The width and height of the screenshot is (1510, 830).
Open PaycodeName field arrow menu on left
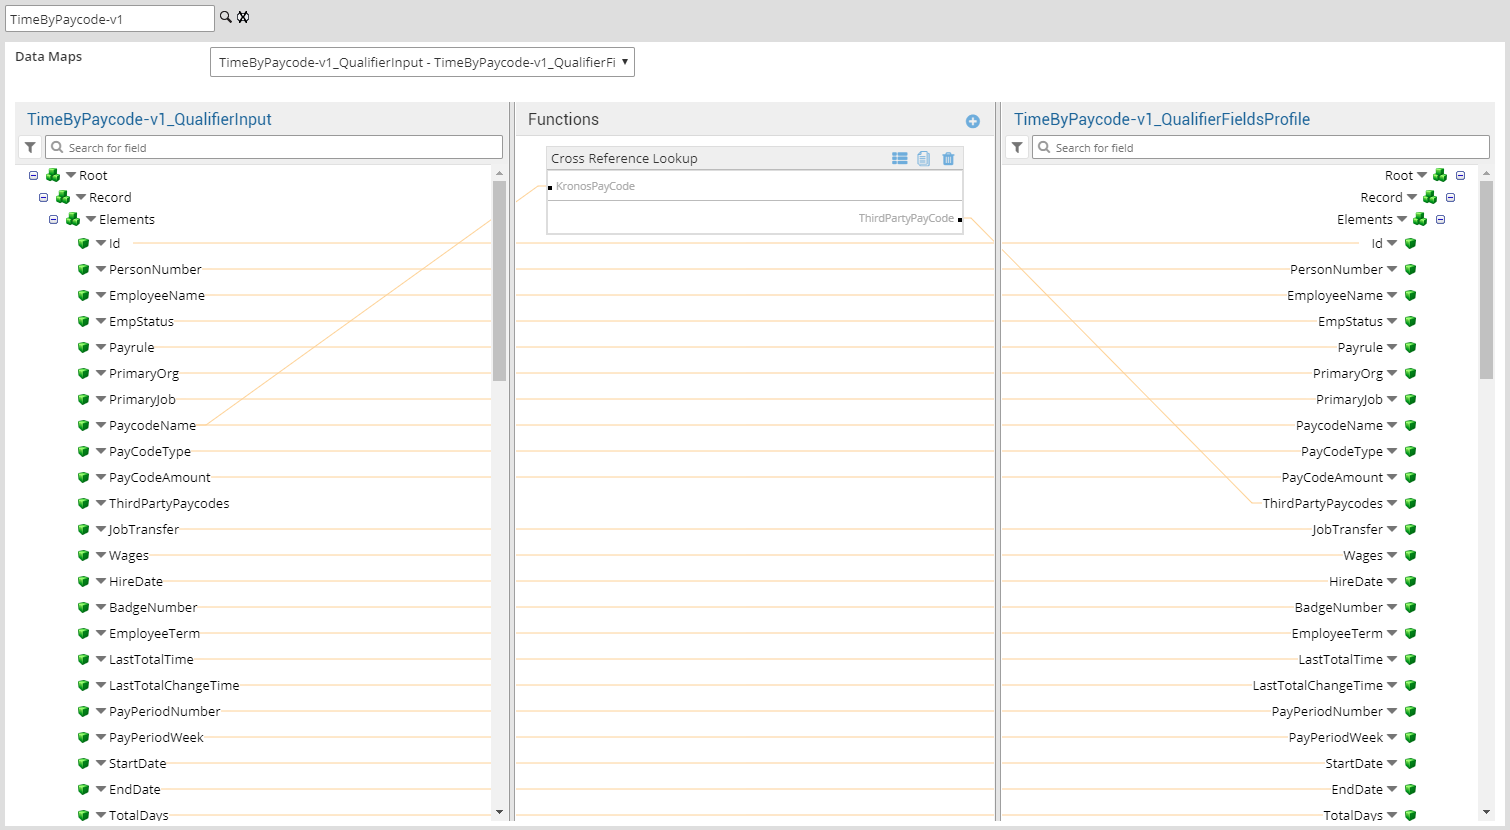pos(101,425)
